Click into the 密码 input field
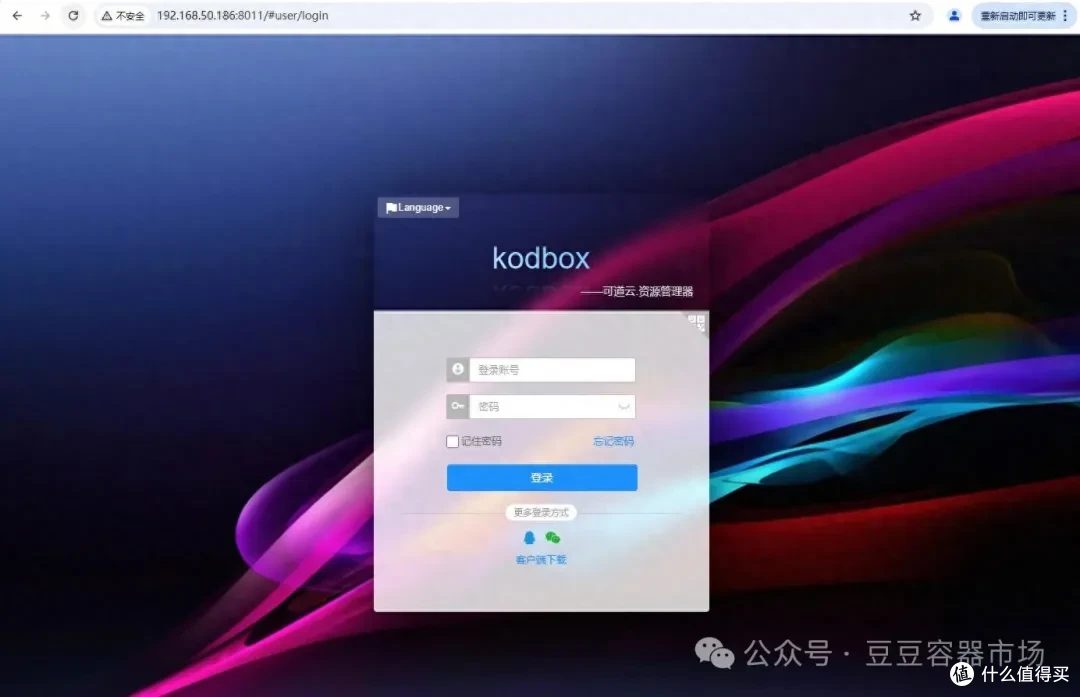This screenshot has width=1080, height=697. click(x=540, y=407)
